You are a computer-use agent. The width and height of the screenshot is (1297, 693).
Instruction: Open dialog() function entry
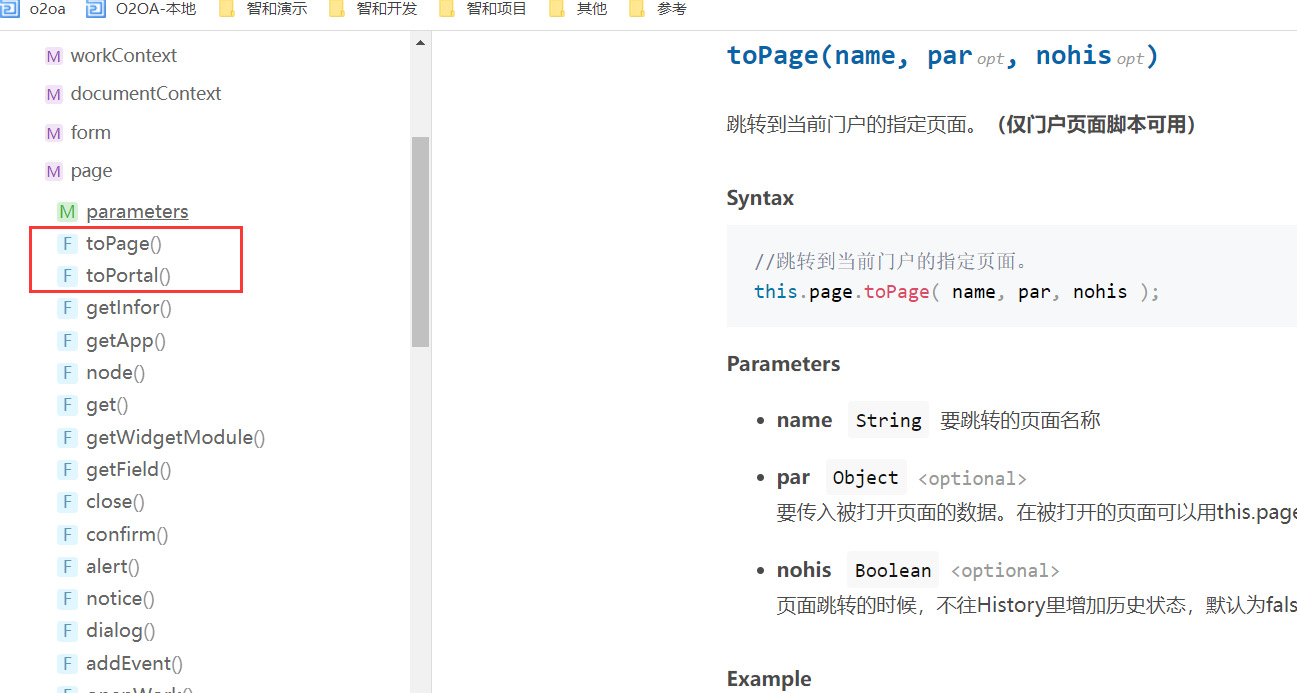121,630
